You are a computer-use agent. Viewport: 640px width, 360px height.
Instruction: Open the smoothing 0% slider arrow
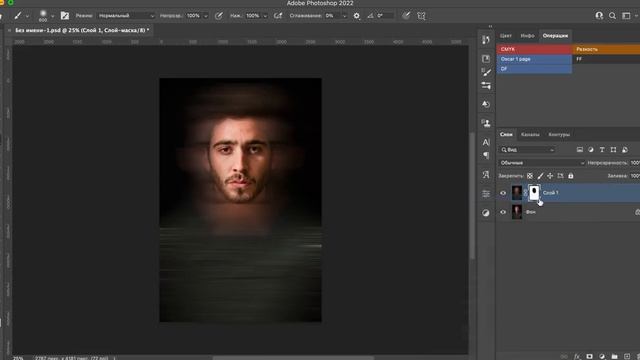(x=344, y=16)
